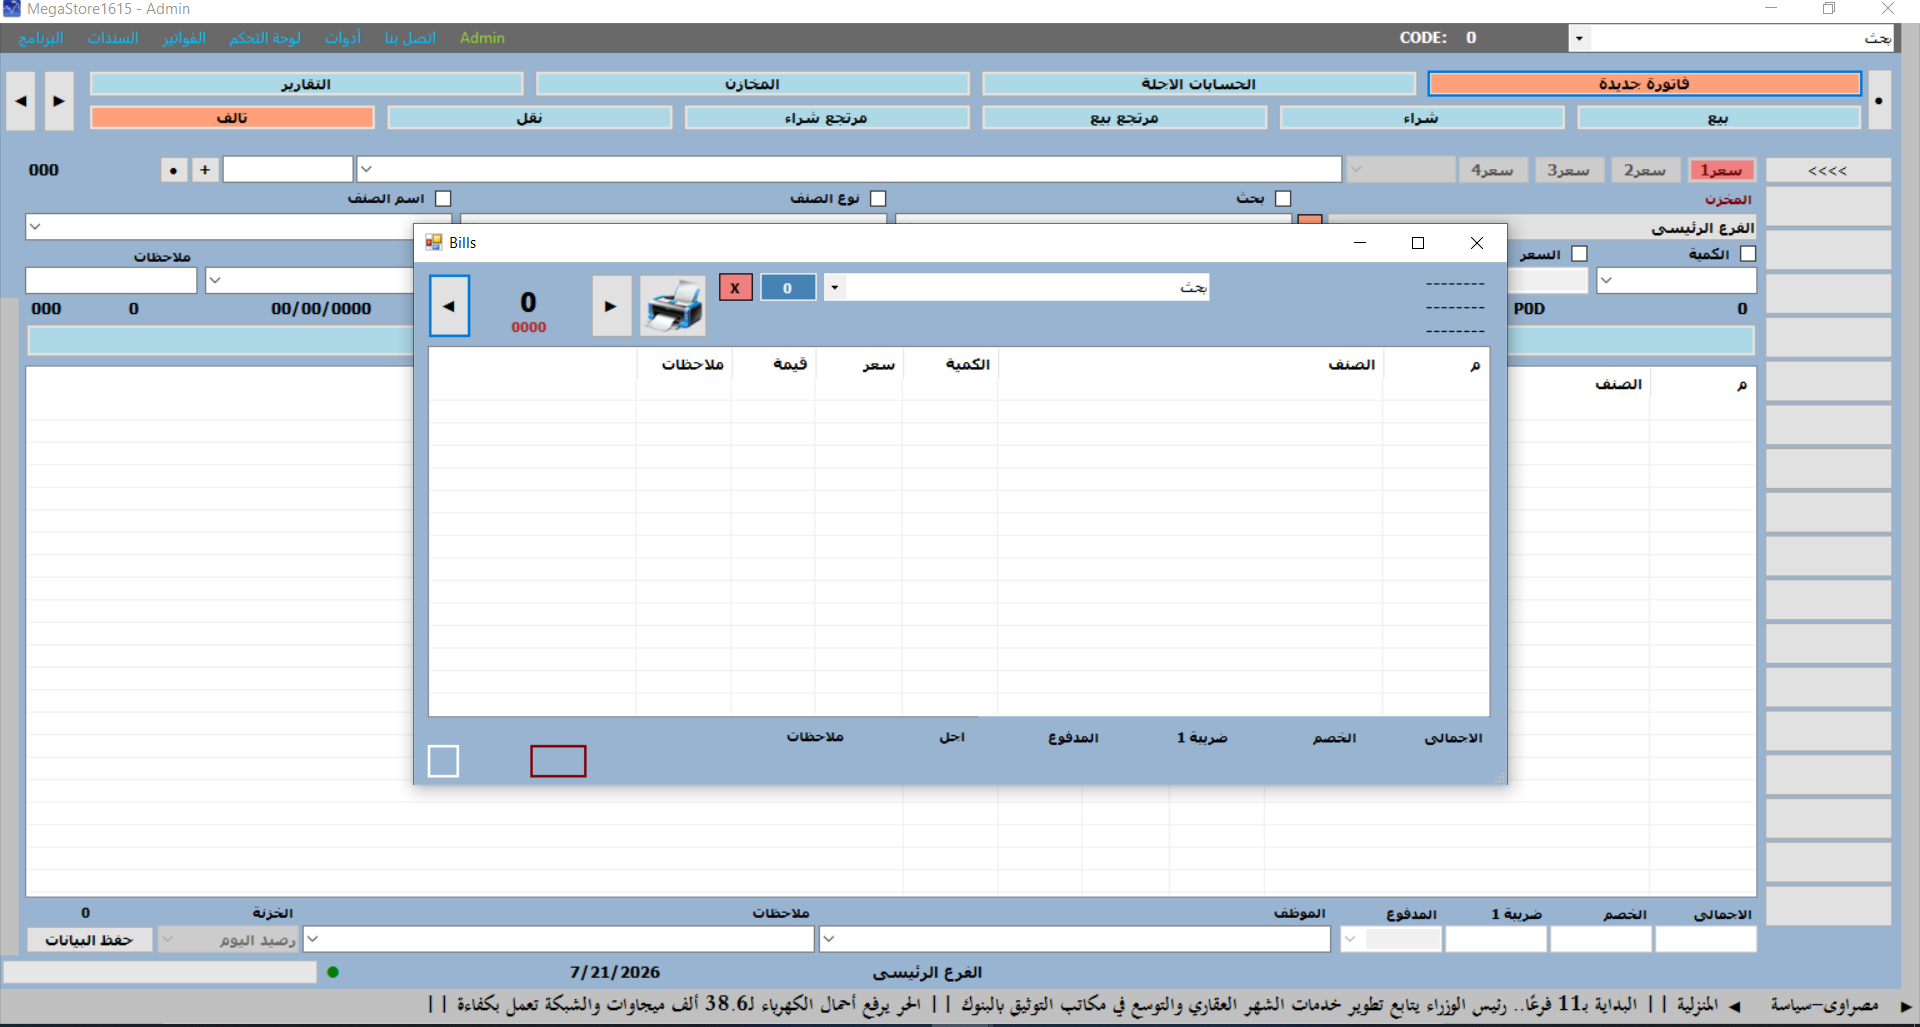The width and height of the screenshot is (1920, 1027).
Task: Expand the dropdown beside ملاحظات field
Action: (214, 280)
